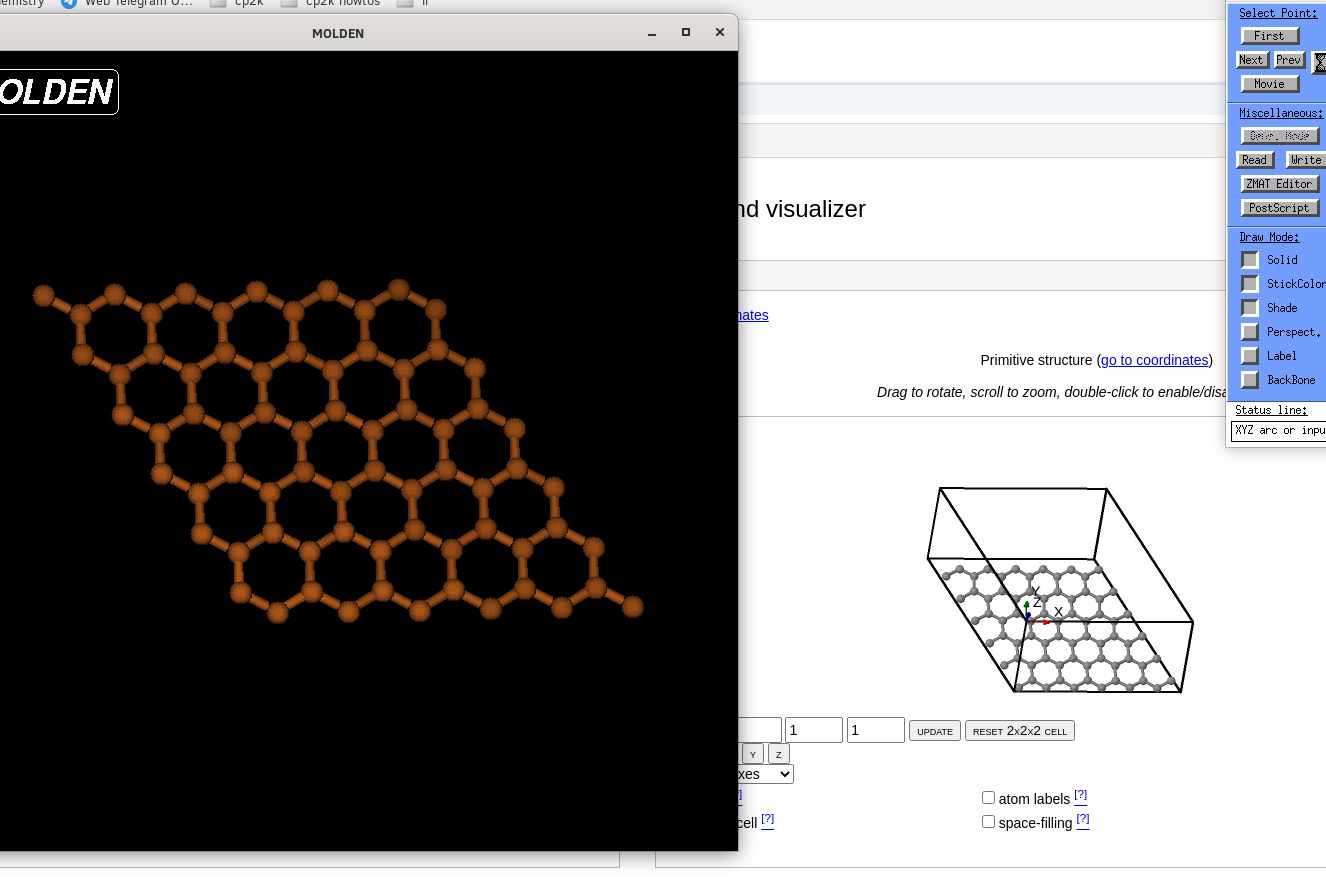Advance to the Next point
This screenshot has height=877, width=1326.
[1250, 59]
